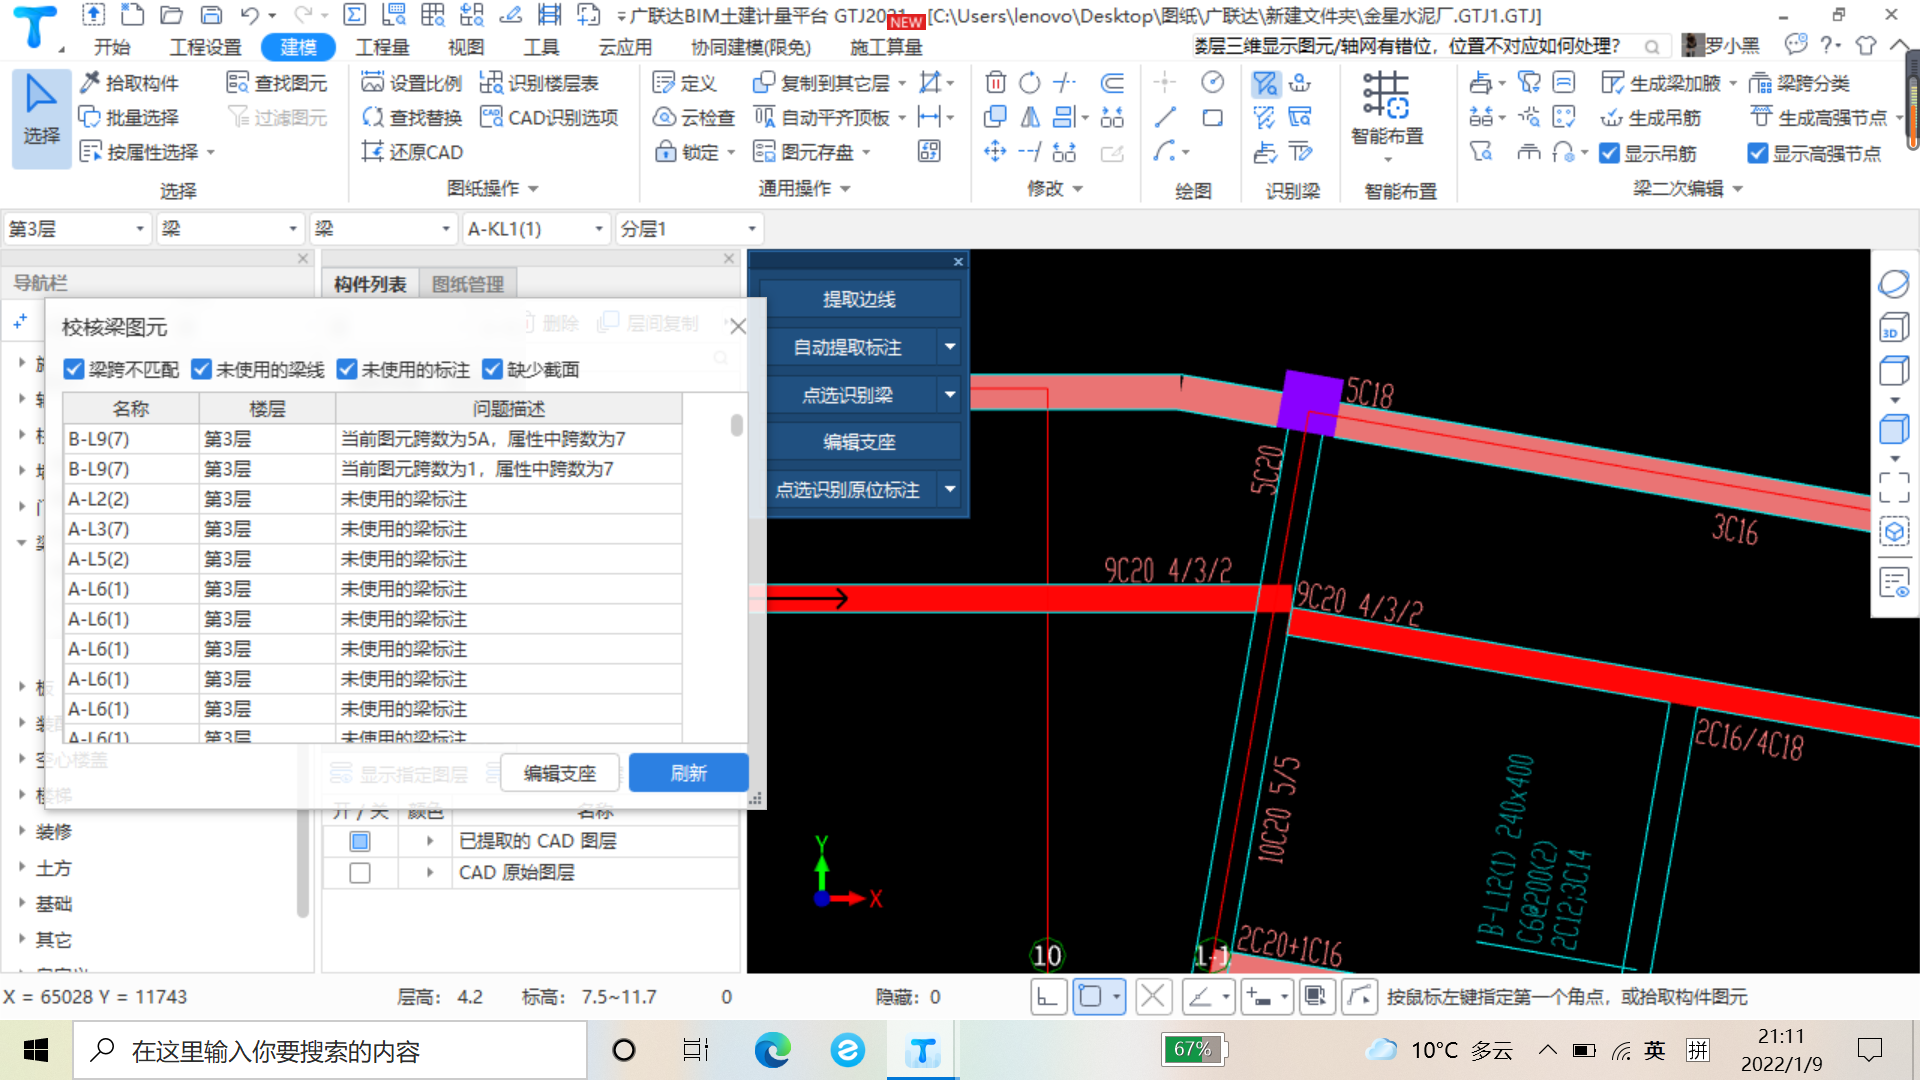Screen dimensions: 1920x1080
Task: Click the help search input field
Action: coord(1419,47)
